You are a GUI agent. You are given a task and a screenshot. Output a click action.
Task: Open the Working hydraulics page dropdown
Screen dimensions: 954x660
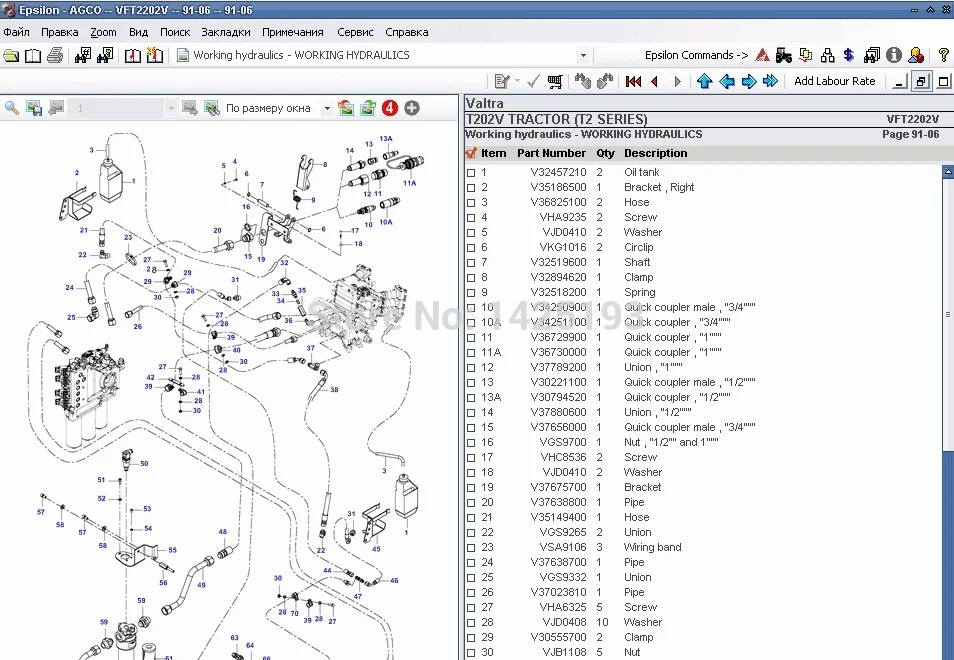583,55
